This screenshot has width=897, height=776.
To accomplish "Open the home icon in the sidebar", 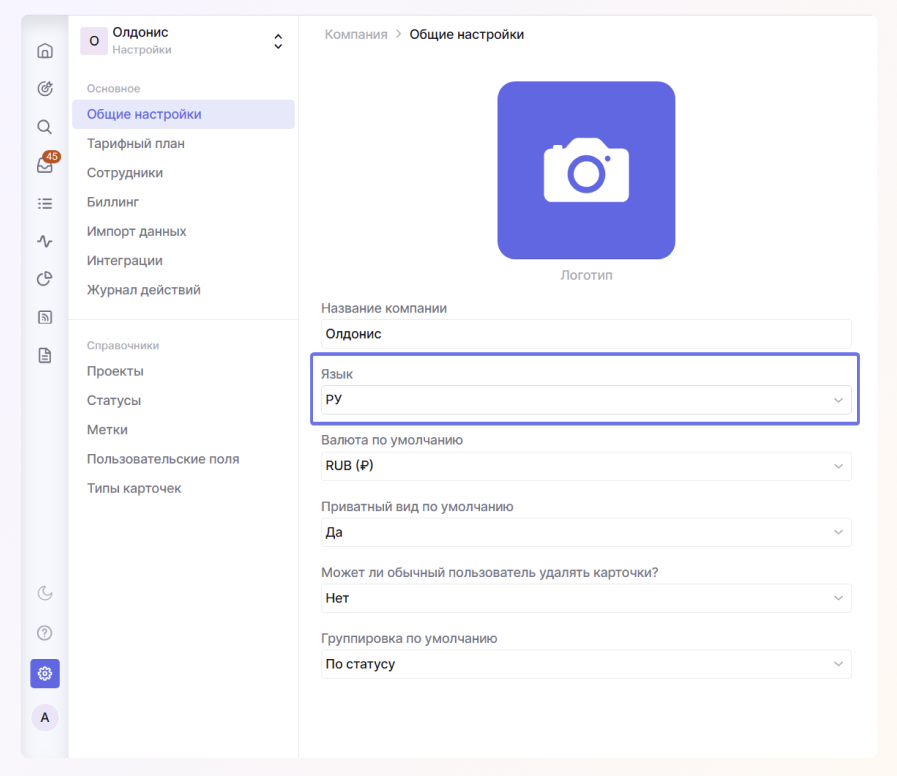I will 45,51.
